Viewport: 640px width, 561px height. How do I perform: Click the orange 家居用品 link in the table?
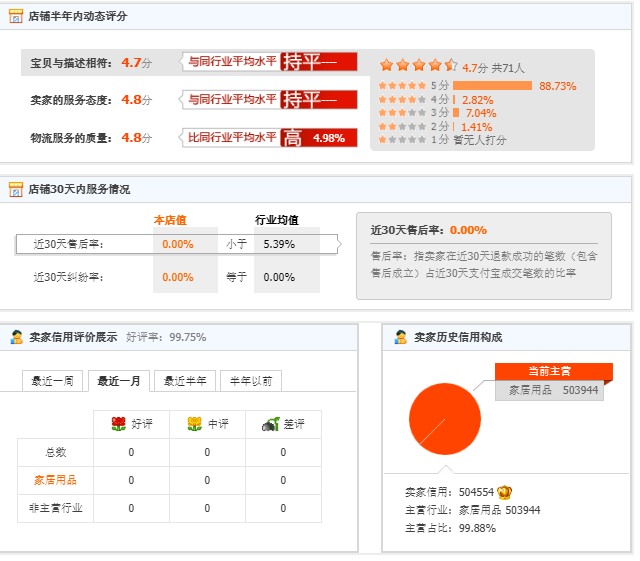pyautogui.click(x=54, y=480)
